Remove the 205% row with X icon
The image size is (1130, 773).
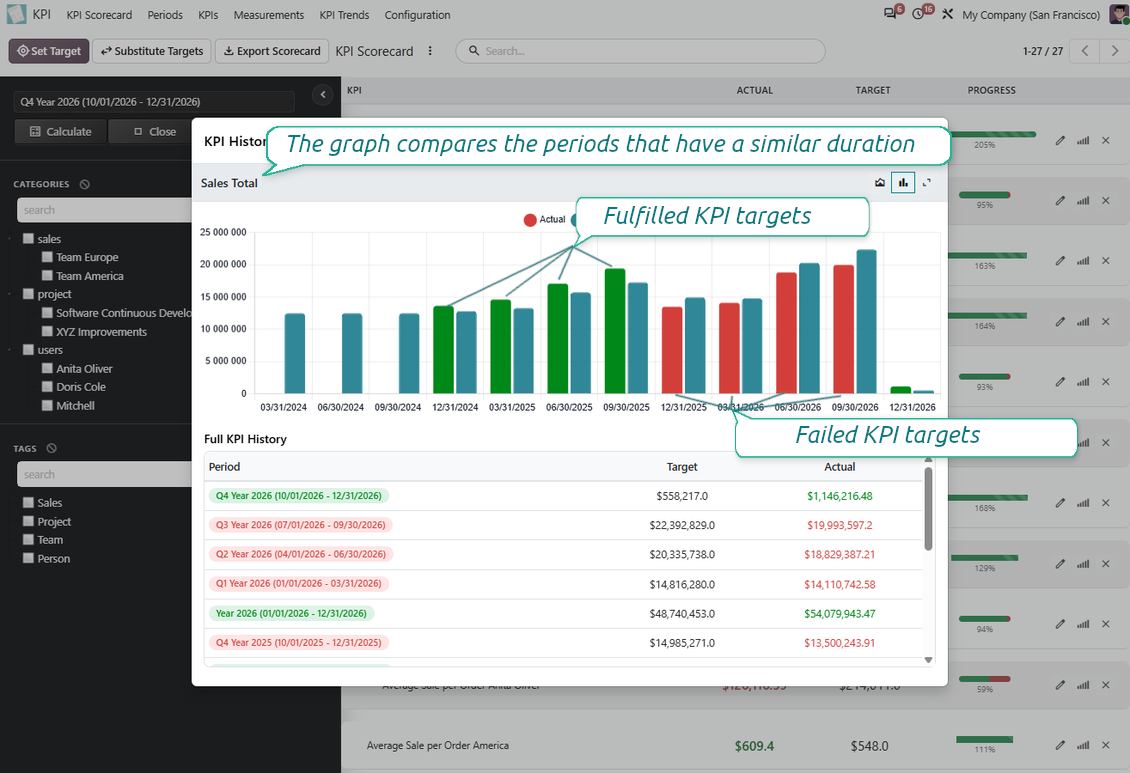tap(1106, 140)
